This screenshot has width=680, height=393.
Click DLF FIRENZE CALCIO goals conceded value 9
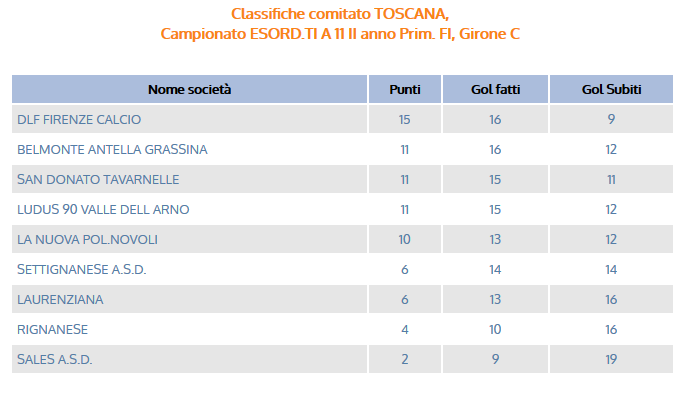[611, 120]
